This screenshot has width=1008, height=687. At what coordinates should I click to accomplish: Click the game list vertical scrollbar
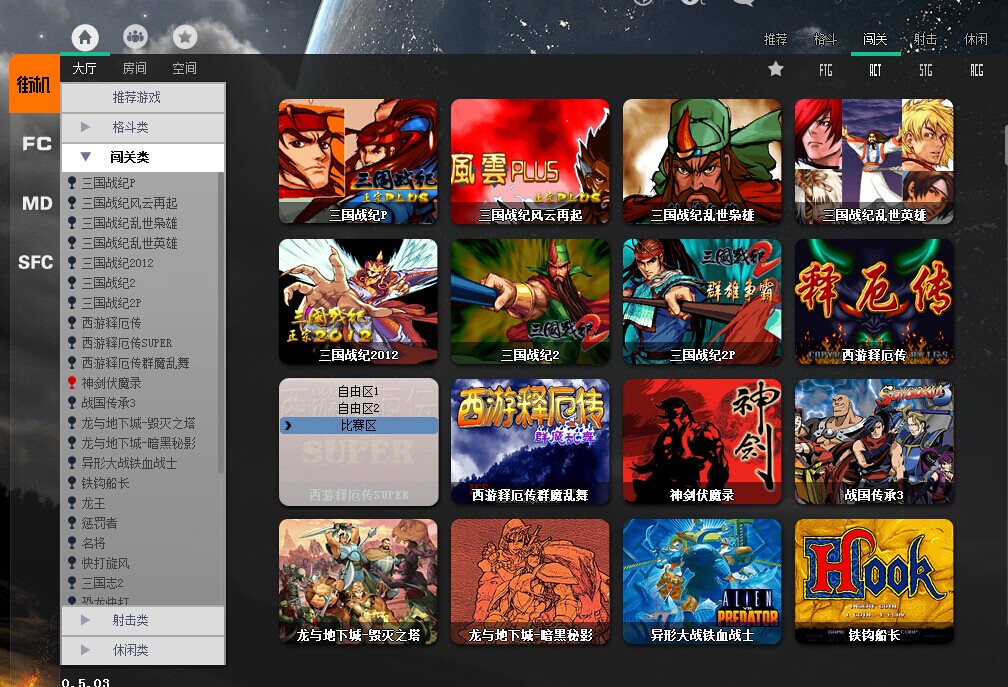pyautogui.click(x=221, y=388)
